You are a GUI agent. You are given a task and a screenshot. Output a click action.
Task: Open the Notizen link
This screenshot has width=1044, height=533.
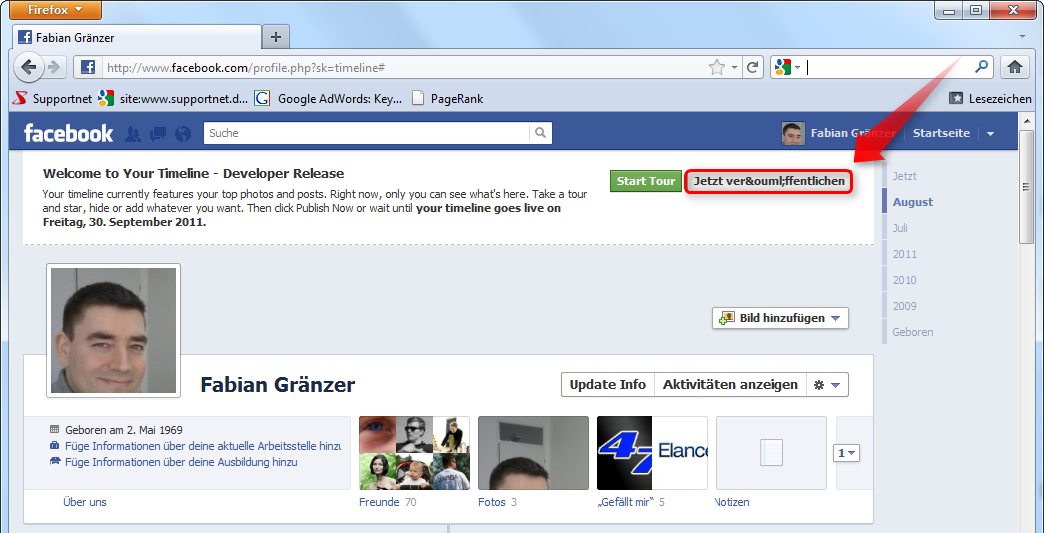[732, 502]
